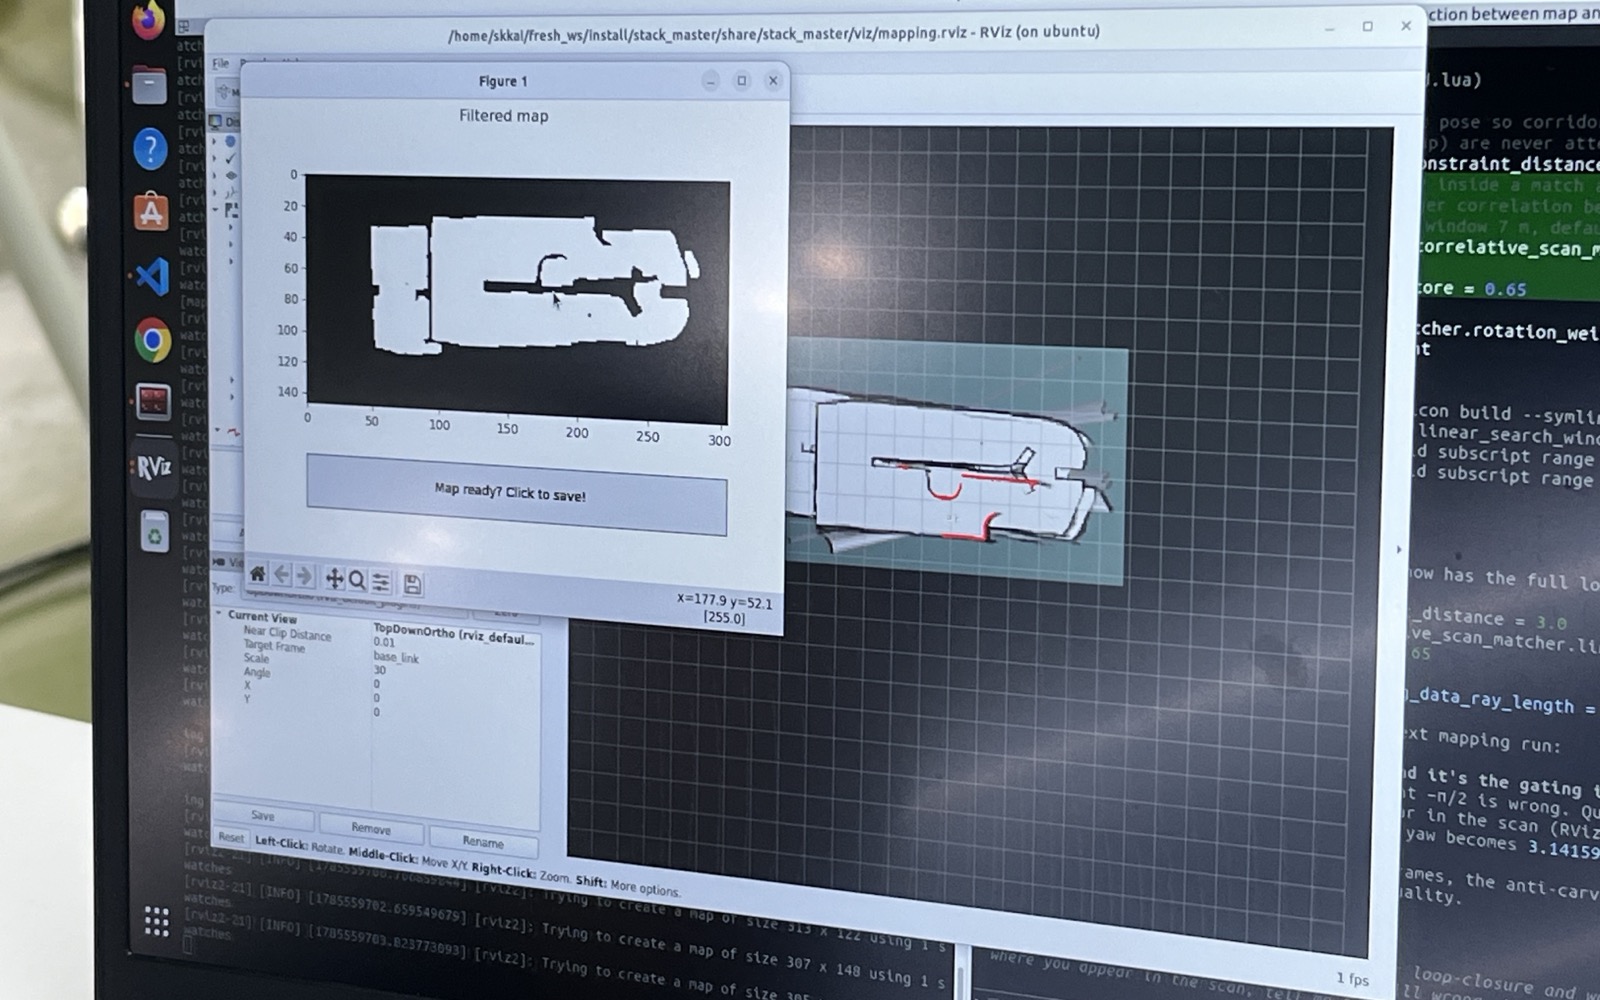Click the 'Map ready? Click to save!' button

point(516,494)
